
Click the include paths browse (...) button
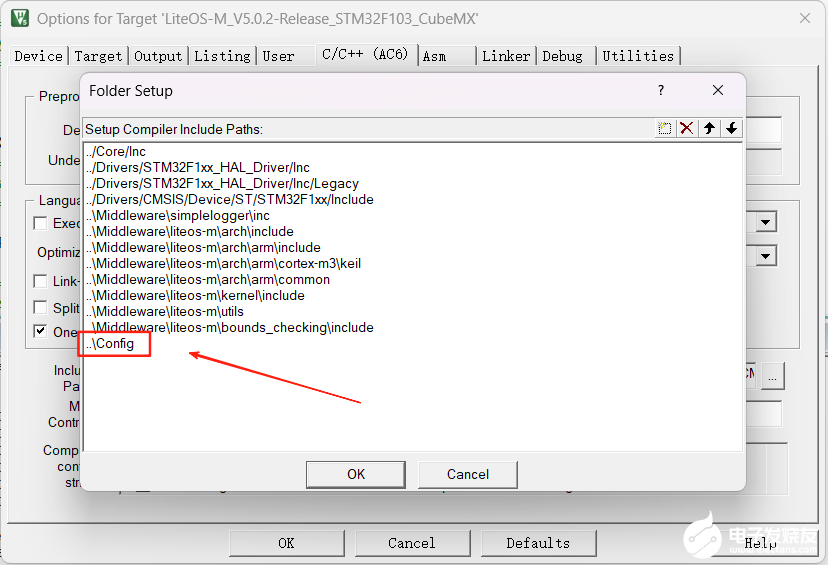[773, 376]
